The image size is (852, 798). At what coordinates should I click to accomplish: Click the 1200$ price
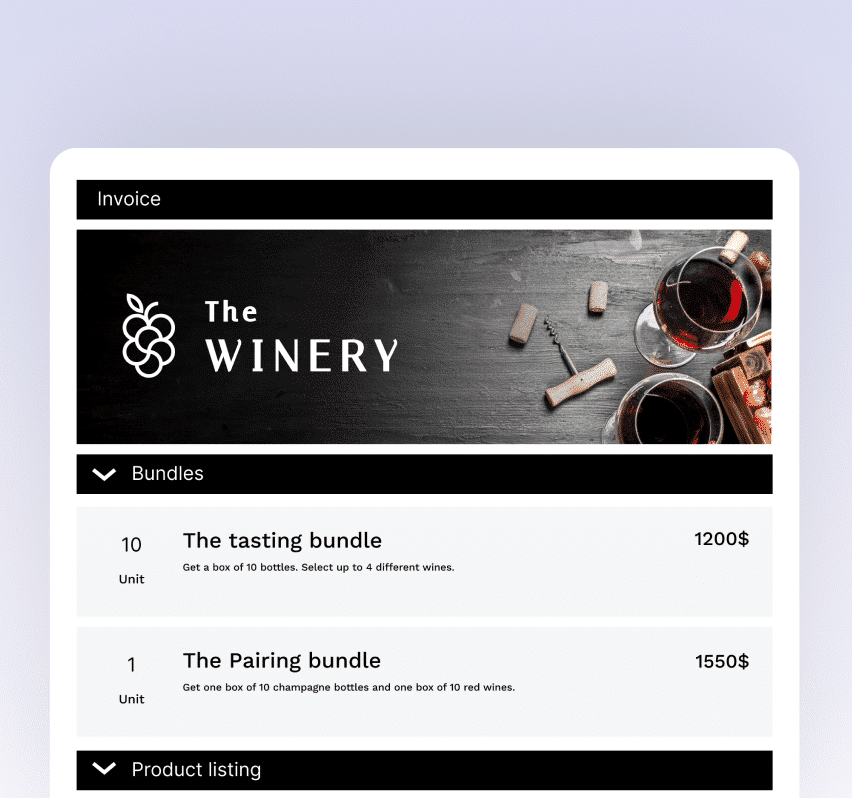coord(721,539)
